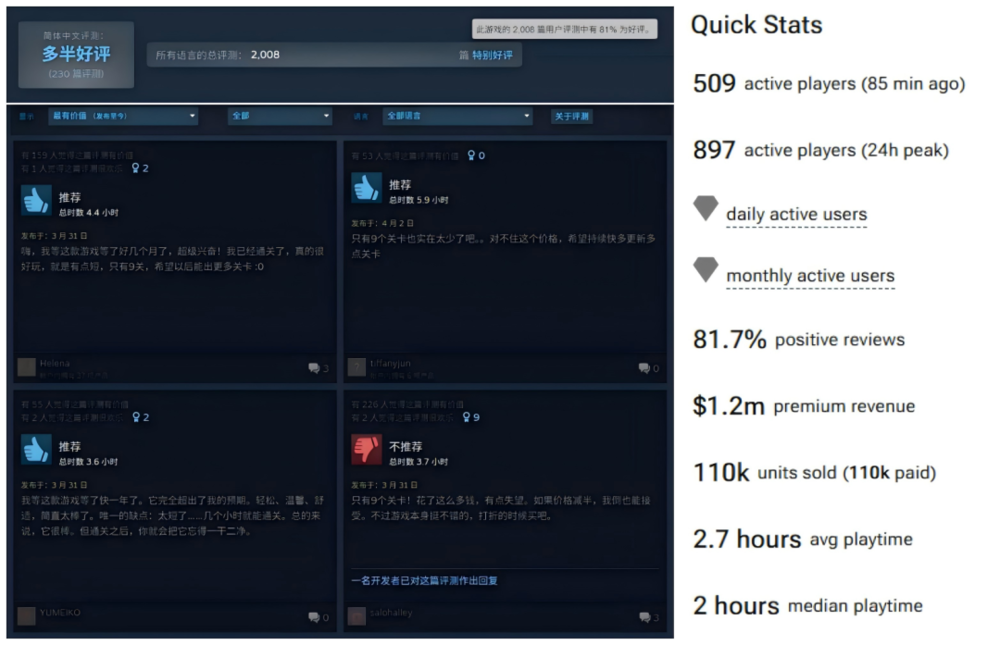This screenshot has width=1000, height=645.
Task: Open comments bubble on salohalley's review
Action: (645, 618)
